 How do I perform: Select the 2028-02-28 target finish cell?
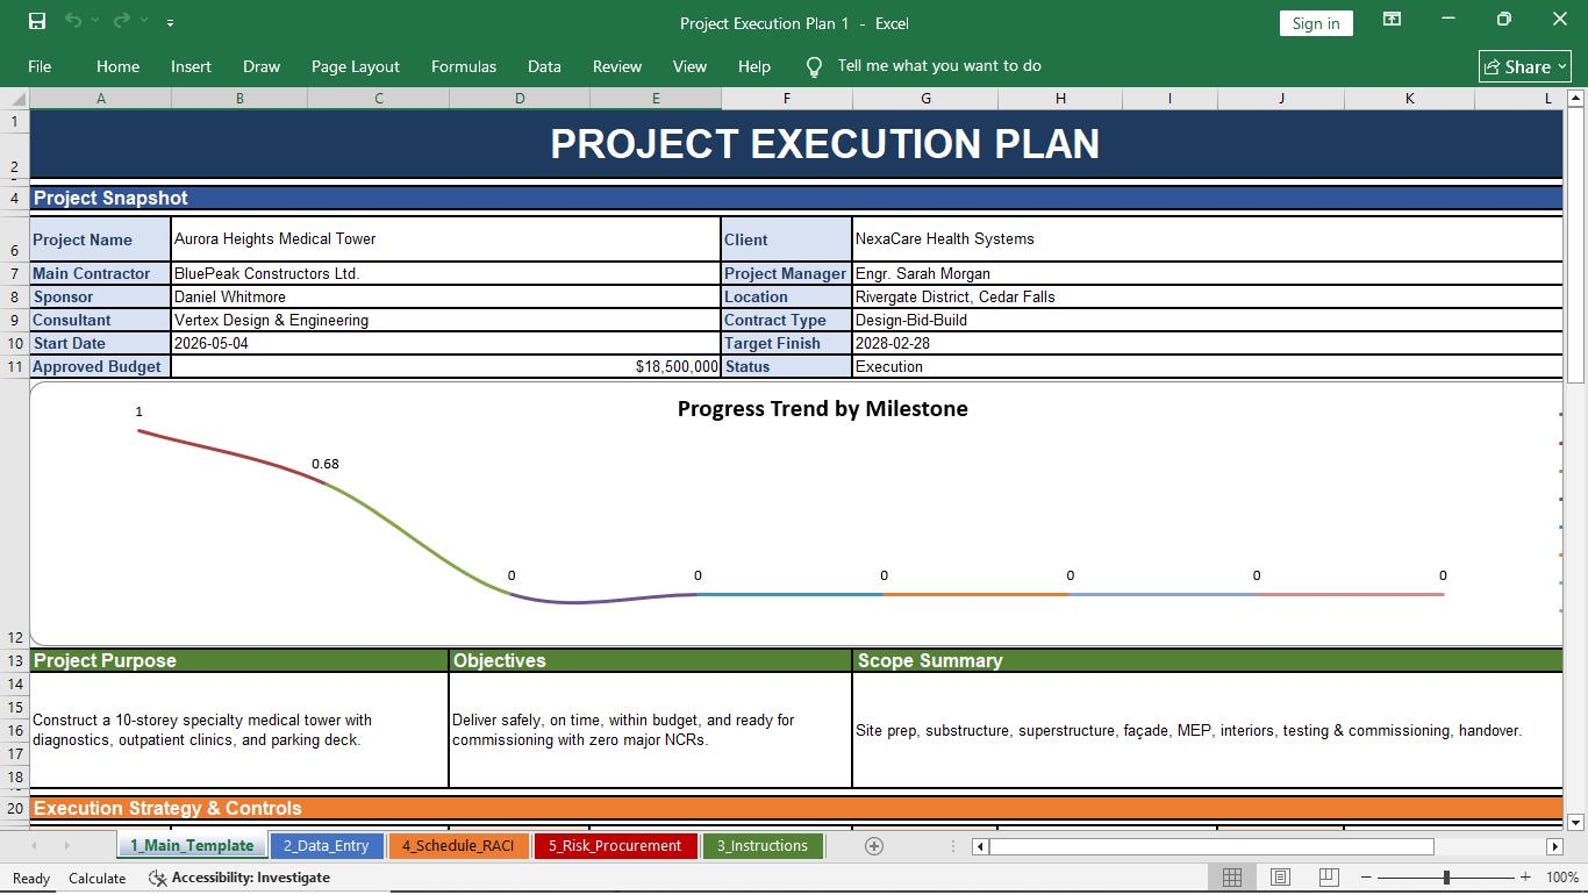point(1207,343)
